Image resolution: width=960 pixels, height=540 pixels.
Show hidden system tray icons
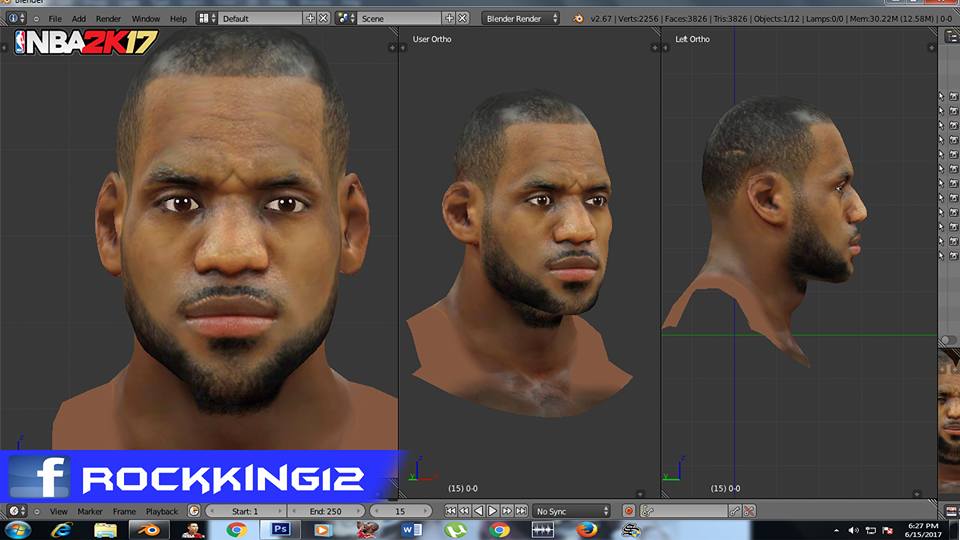836,531
